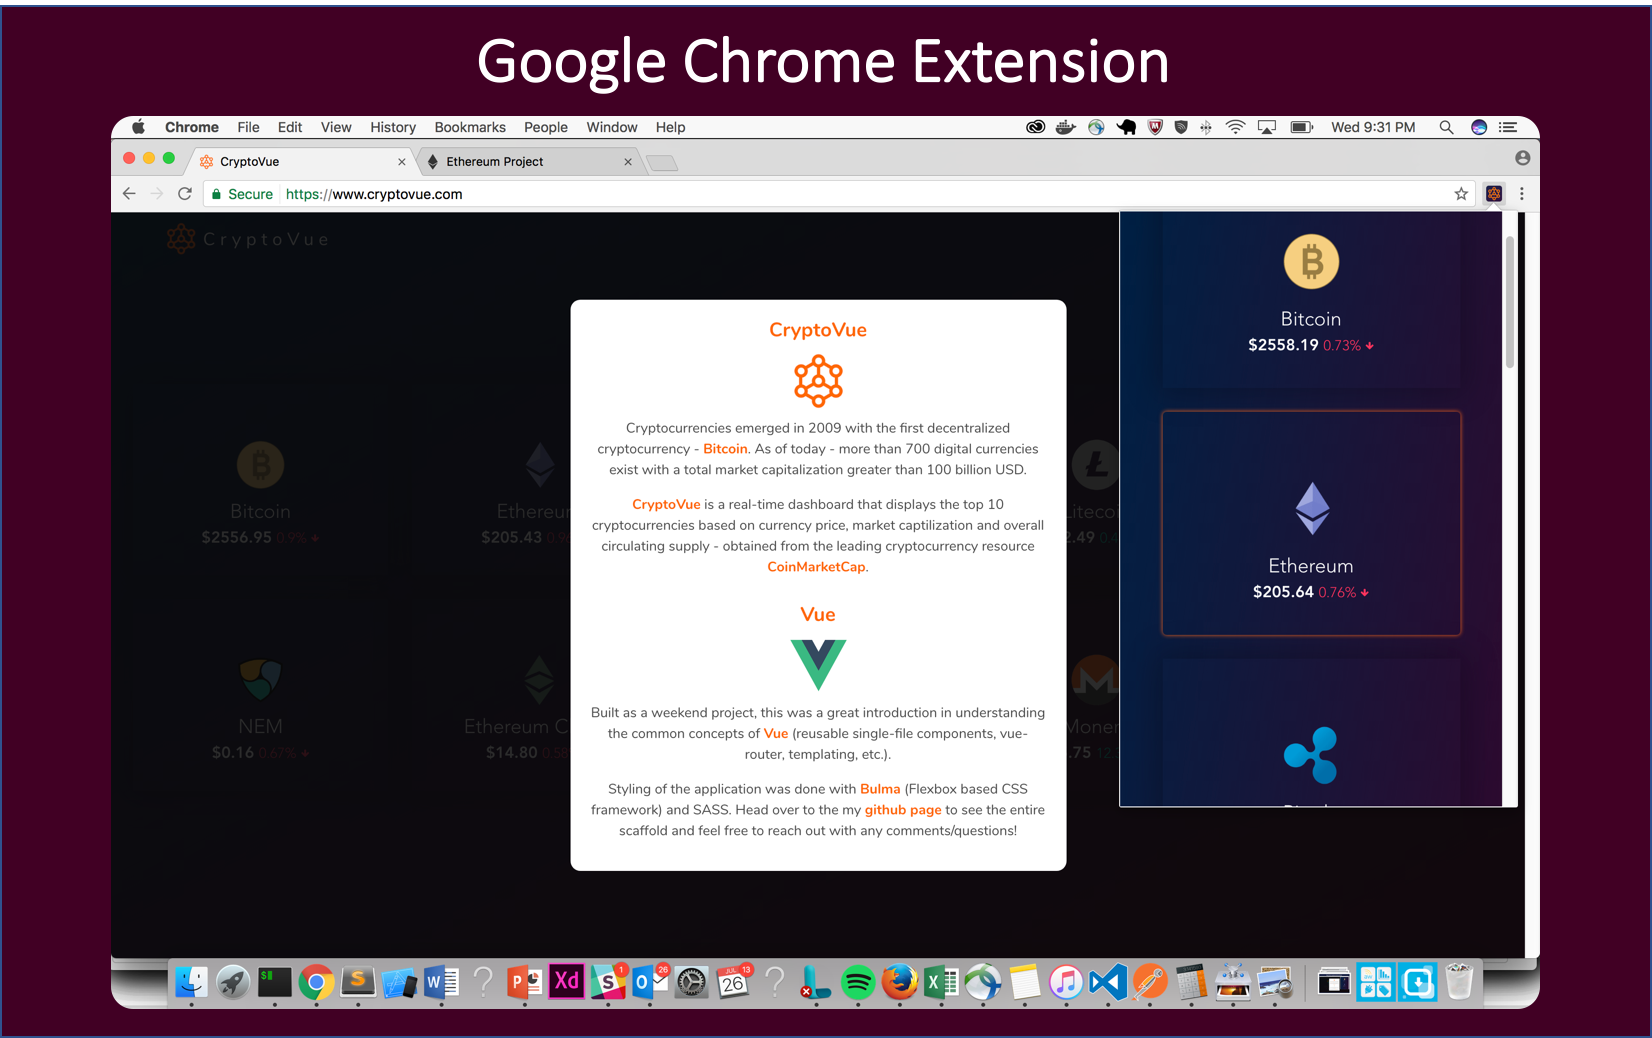The width and height of the screenshot is (1652, 1038).
Task: Click the Ethereum diamond icon in extension popup
Action: [1312, 508]
